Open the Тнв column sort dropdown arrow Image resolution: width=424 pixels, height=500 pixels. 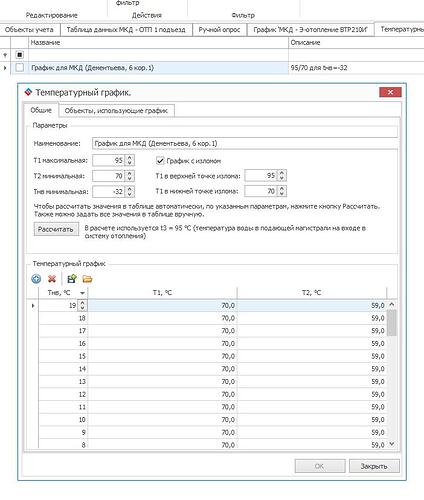[x=82, y=293]
